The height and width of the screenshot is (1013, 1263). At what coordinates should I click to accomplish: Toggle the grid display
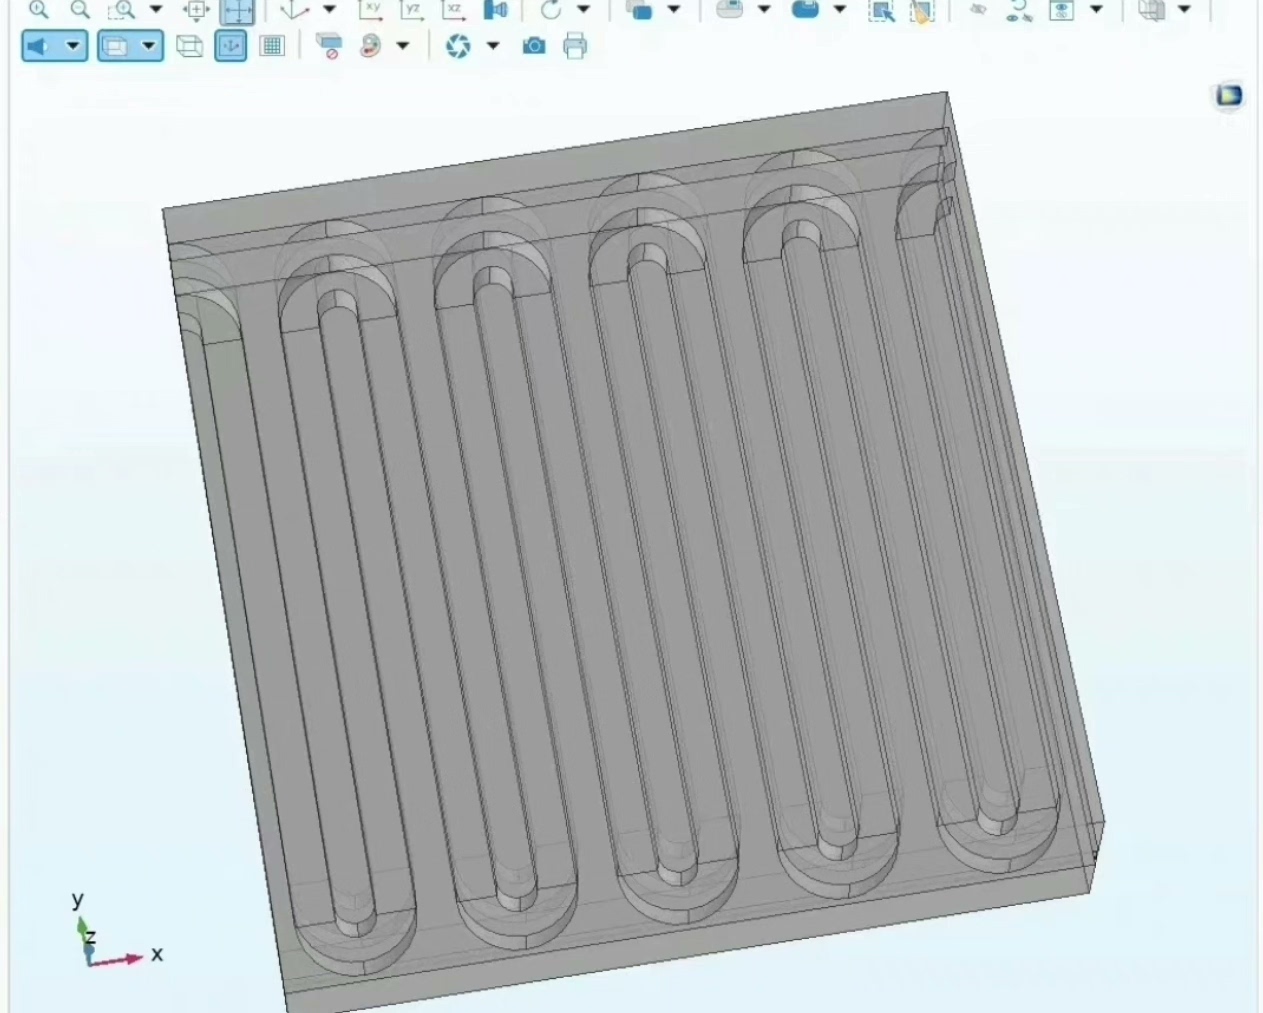click(x=272, y=46)
